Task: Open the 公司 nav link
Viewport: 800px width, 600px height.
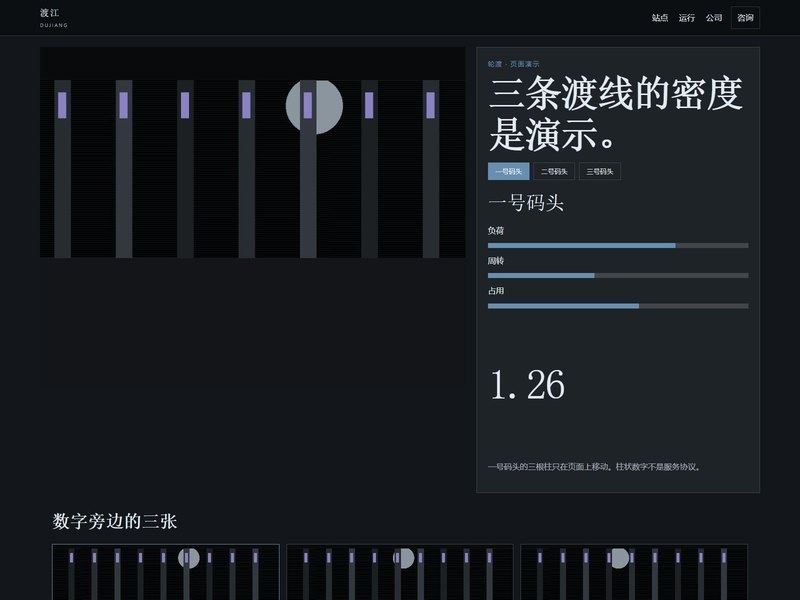Action: tap(714, 18)
